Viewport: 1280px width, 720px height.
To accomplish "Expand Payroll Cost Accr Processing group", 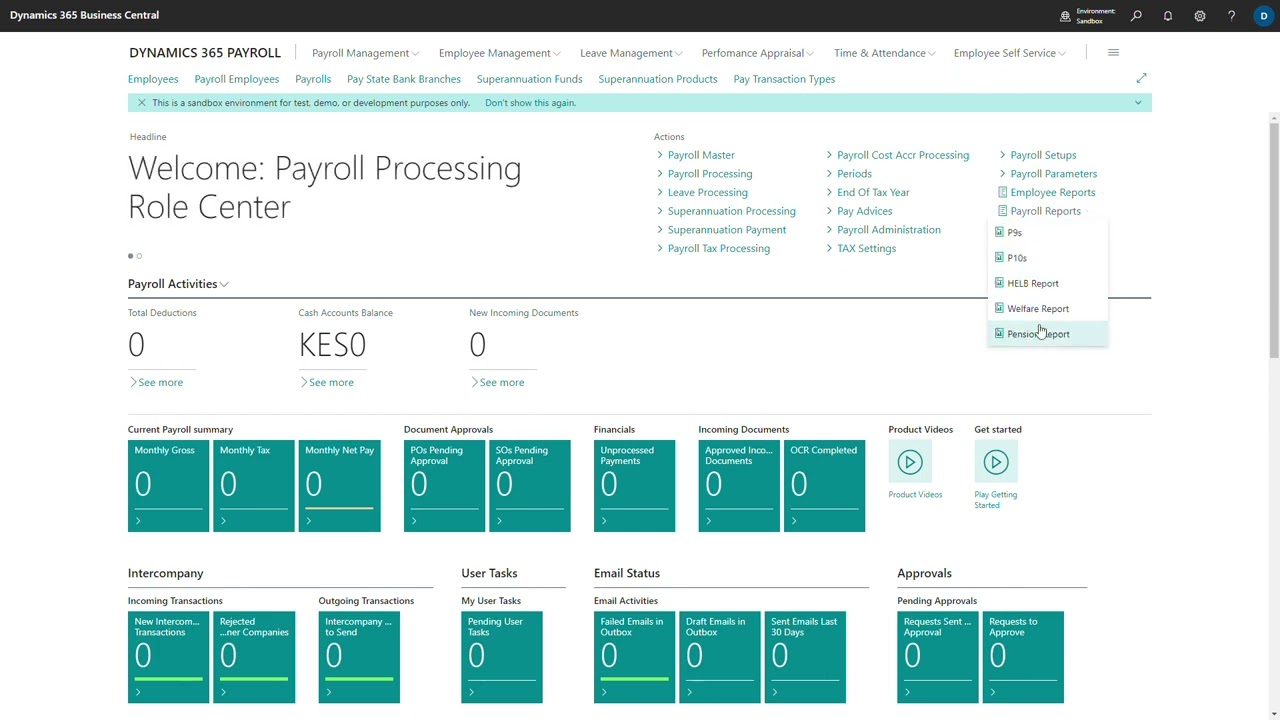I will (x=897, y=155).
